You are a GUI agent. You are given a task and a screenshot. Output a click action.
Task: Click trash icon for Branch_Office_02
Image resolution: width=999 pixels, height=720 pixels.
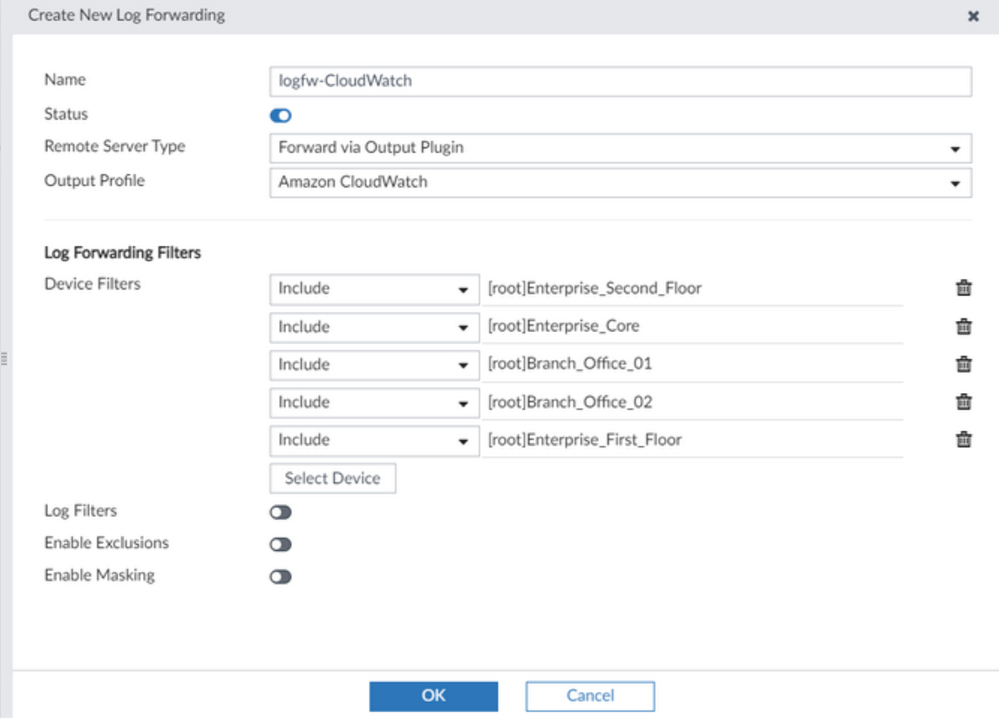point(964,402)
